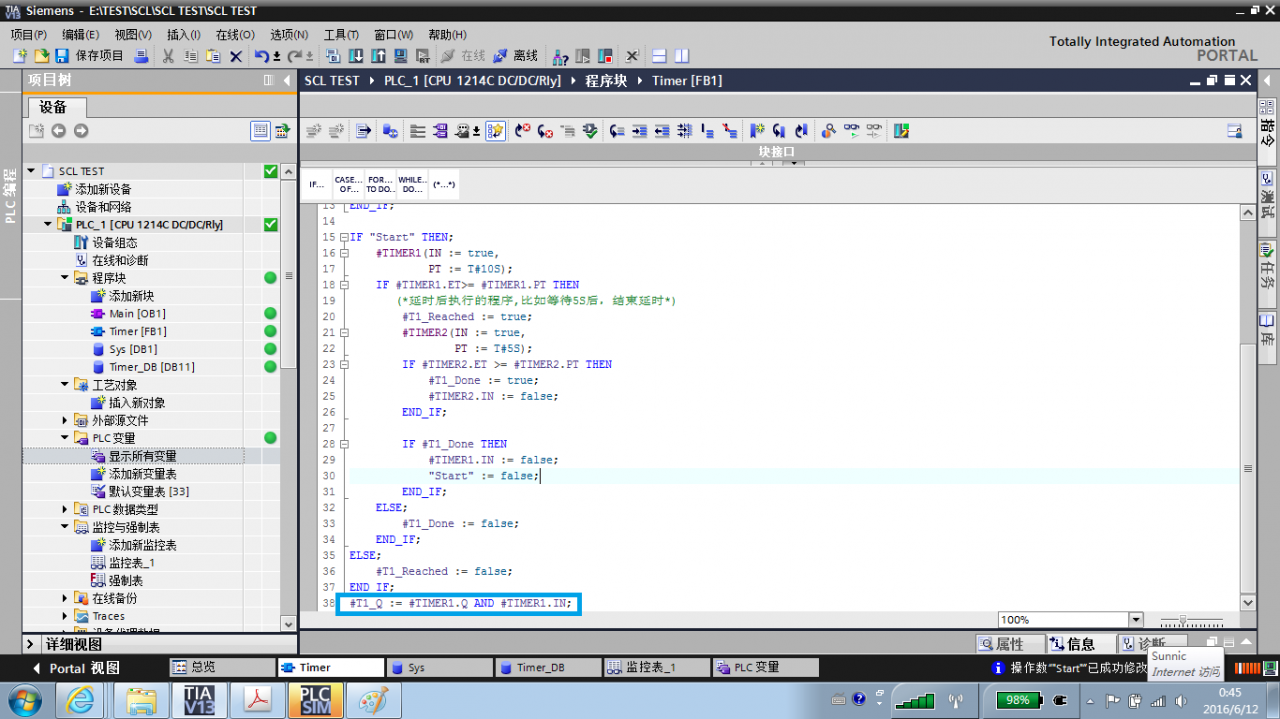Click the print icon in main toolbar
Screen dimensions: 1280x719
coord(141,56)
